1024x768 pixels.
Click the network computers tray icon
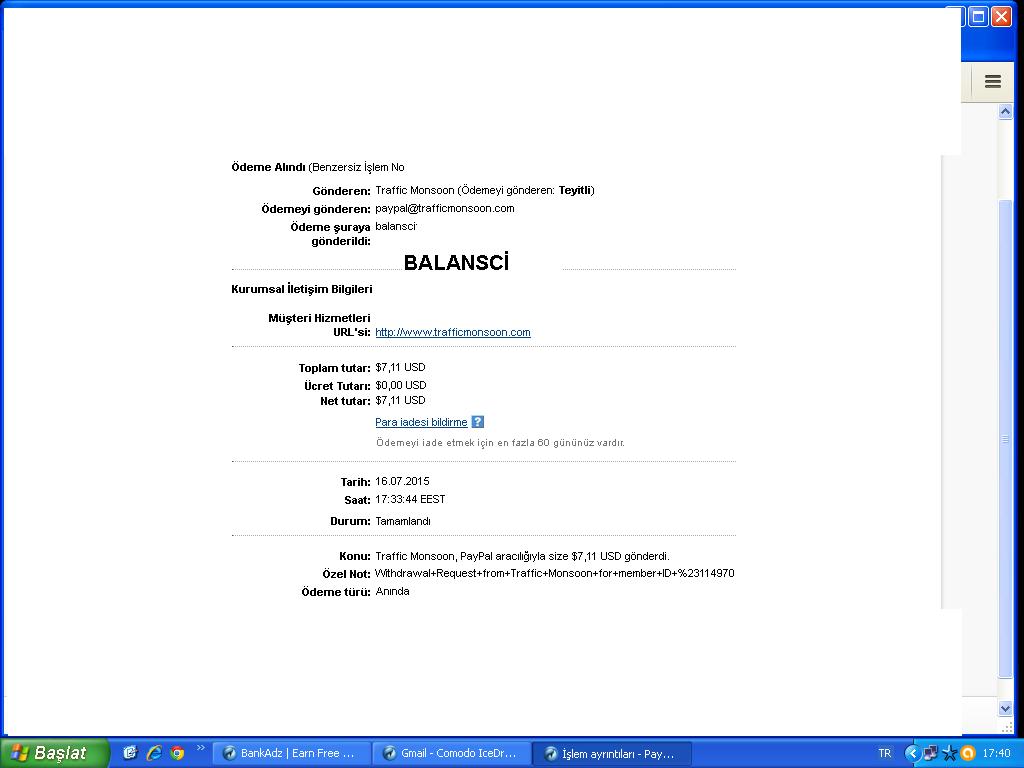[x=930, y=753]
